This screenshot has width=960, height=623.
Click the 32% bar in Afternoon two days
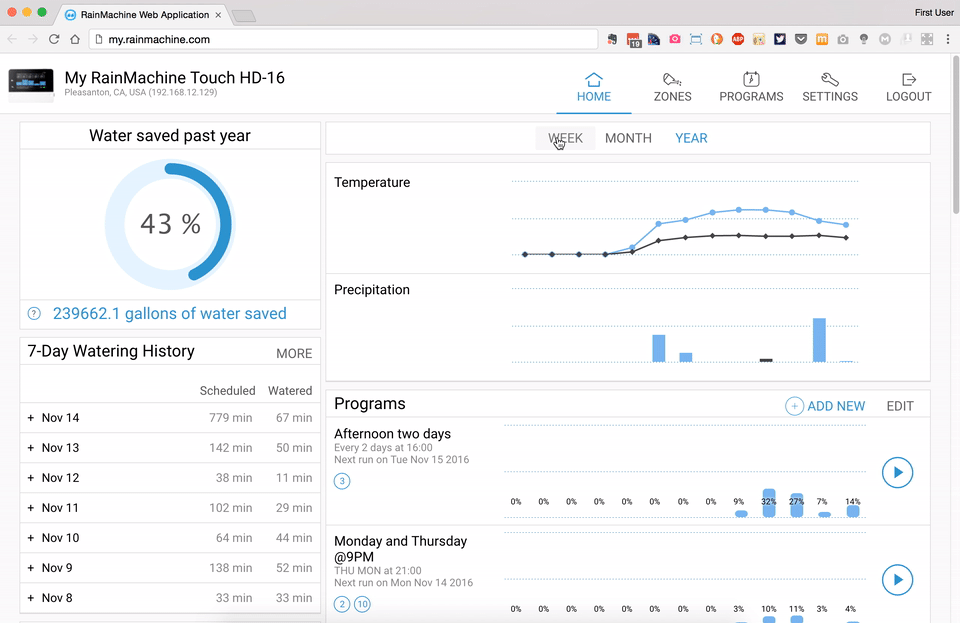769,503
